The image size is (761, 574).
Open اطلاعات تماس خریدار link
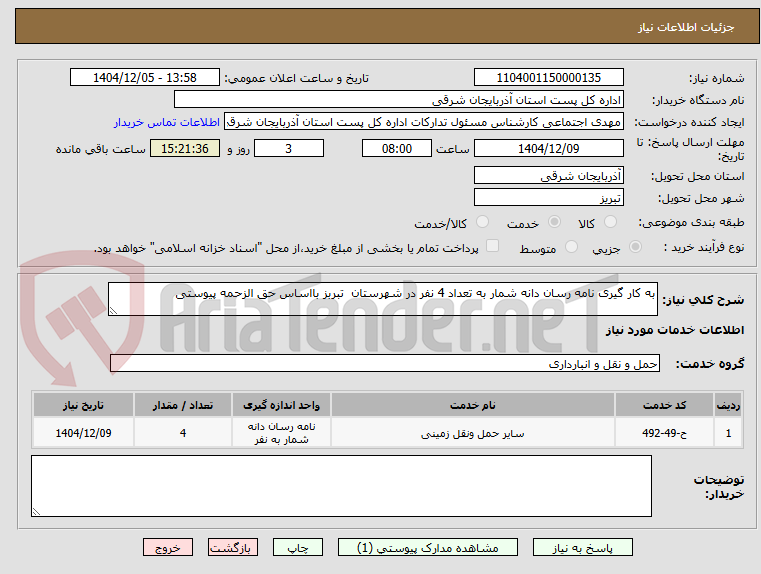click(x=167, y=122)
